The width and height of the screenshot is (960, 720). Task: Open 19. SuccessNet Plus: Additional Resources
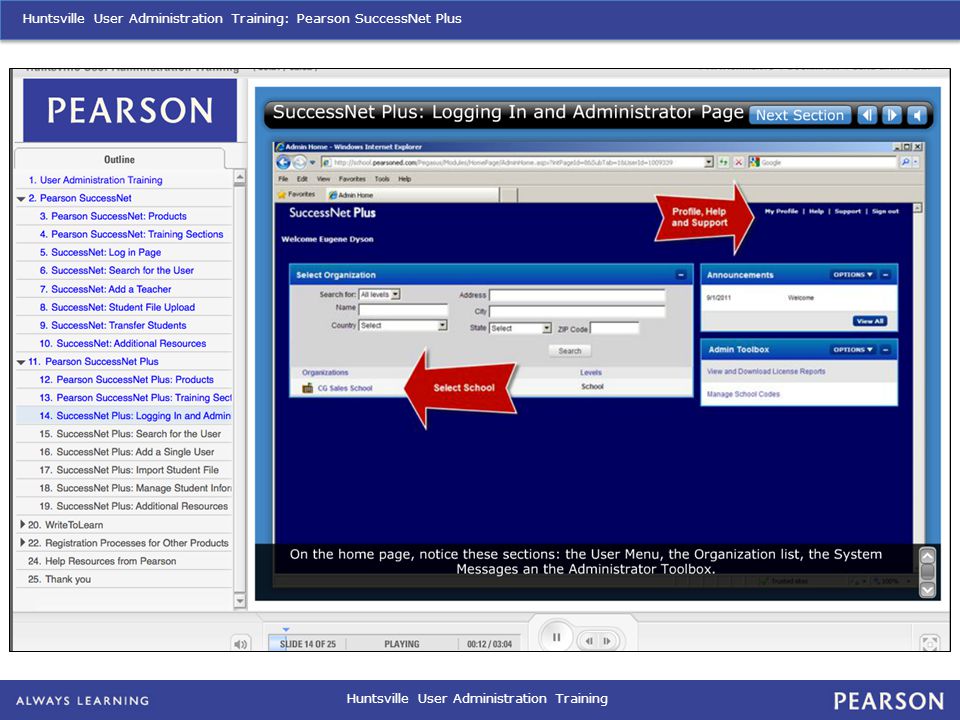click(x=133, y=506)
